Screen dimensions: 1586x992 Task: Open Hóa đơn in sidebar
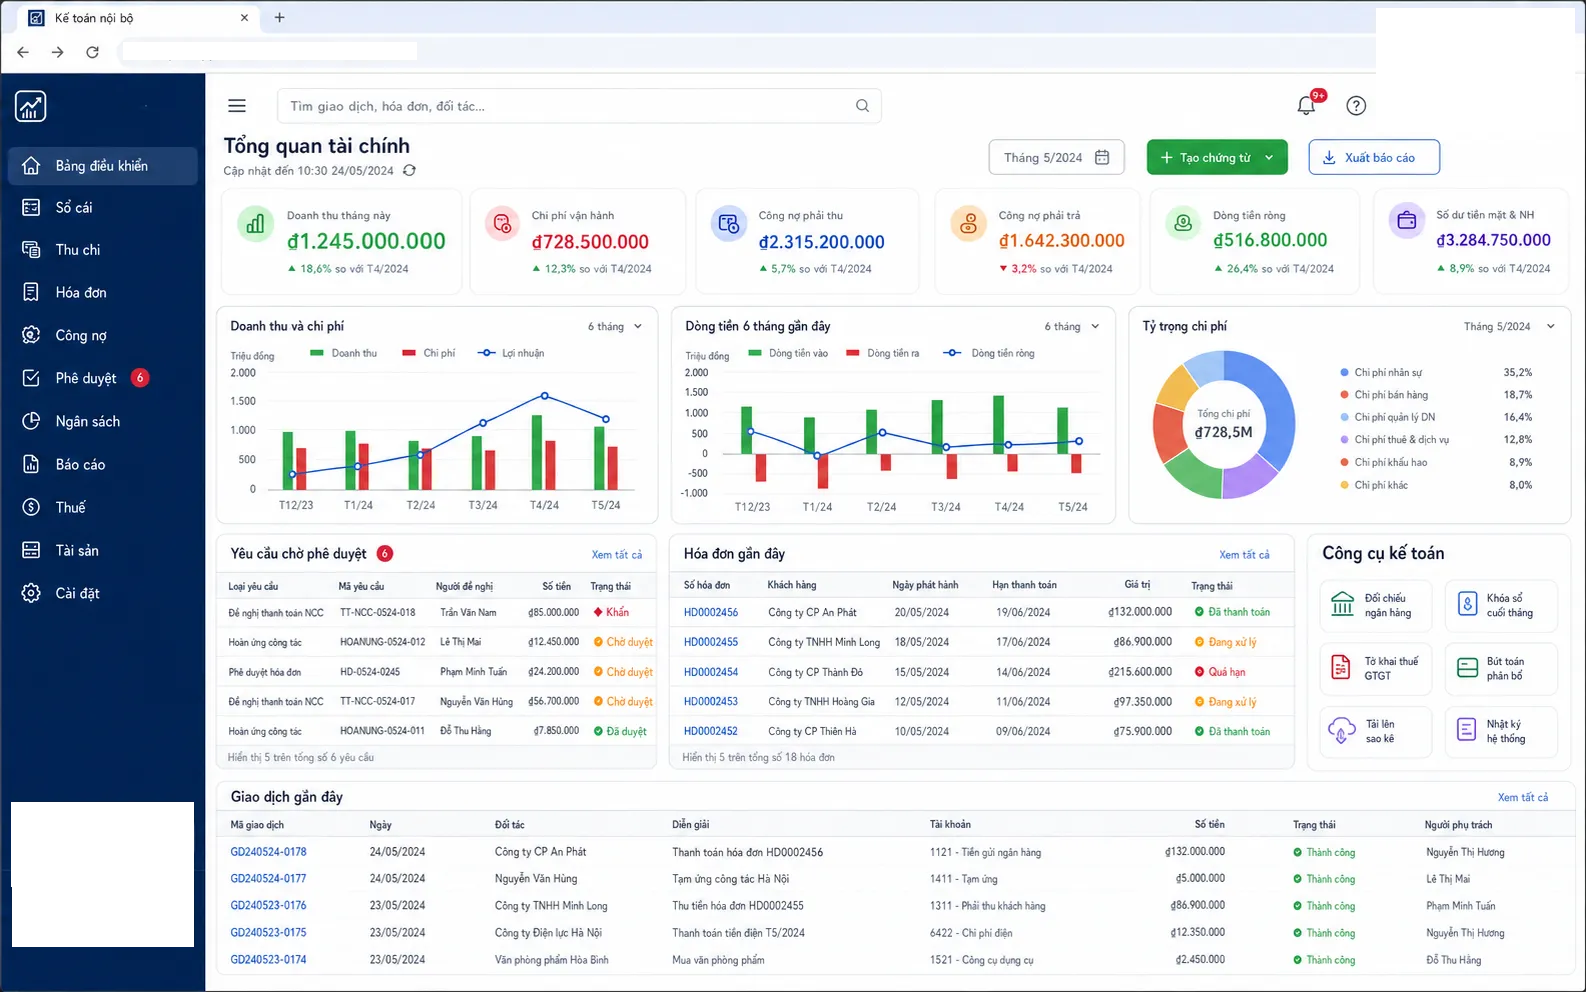[x=102, y=292]
